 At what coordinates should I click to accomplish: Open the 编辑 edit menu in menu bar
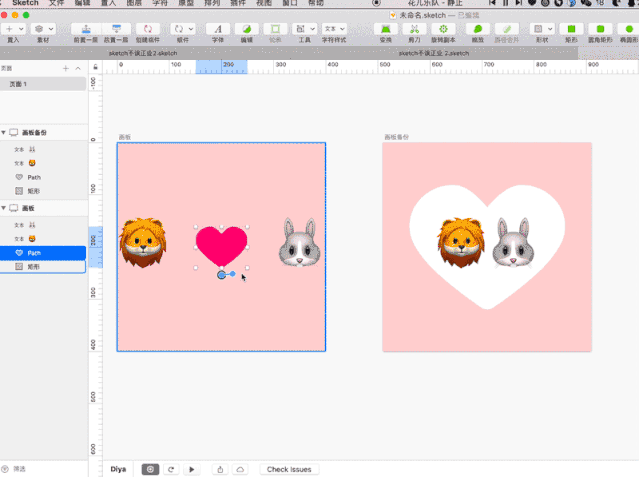click(x=82, y=3)
